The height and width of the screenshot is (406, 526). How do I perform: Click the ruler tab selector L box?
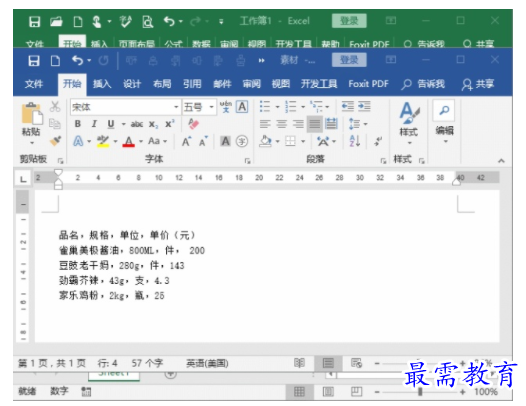pos(23,179)
